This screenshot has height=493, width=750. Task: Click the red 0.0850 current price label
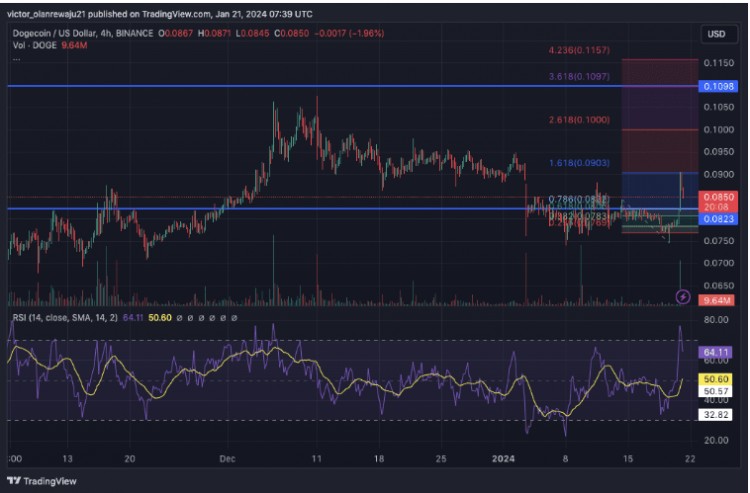pyautogui.click(x=717, y=197)
